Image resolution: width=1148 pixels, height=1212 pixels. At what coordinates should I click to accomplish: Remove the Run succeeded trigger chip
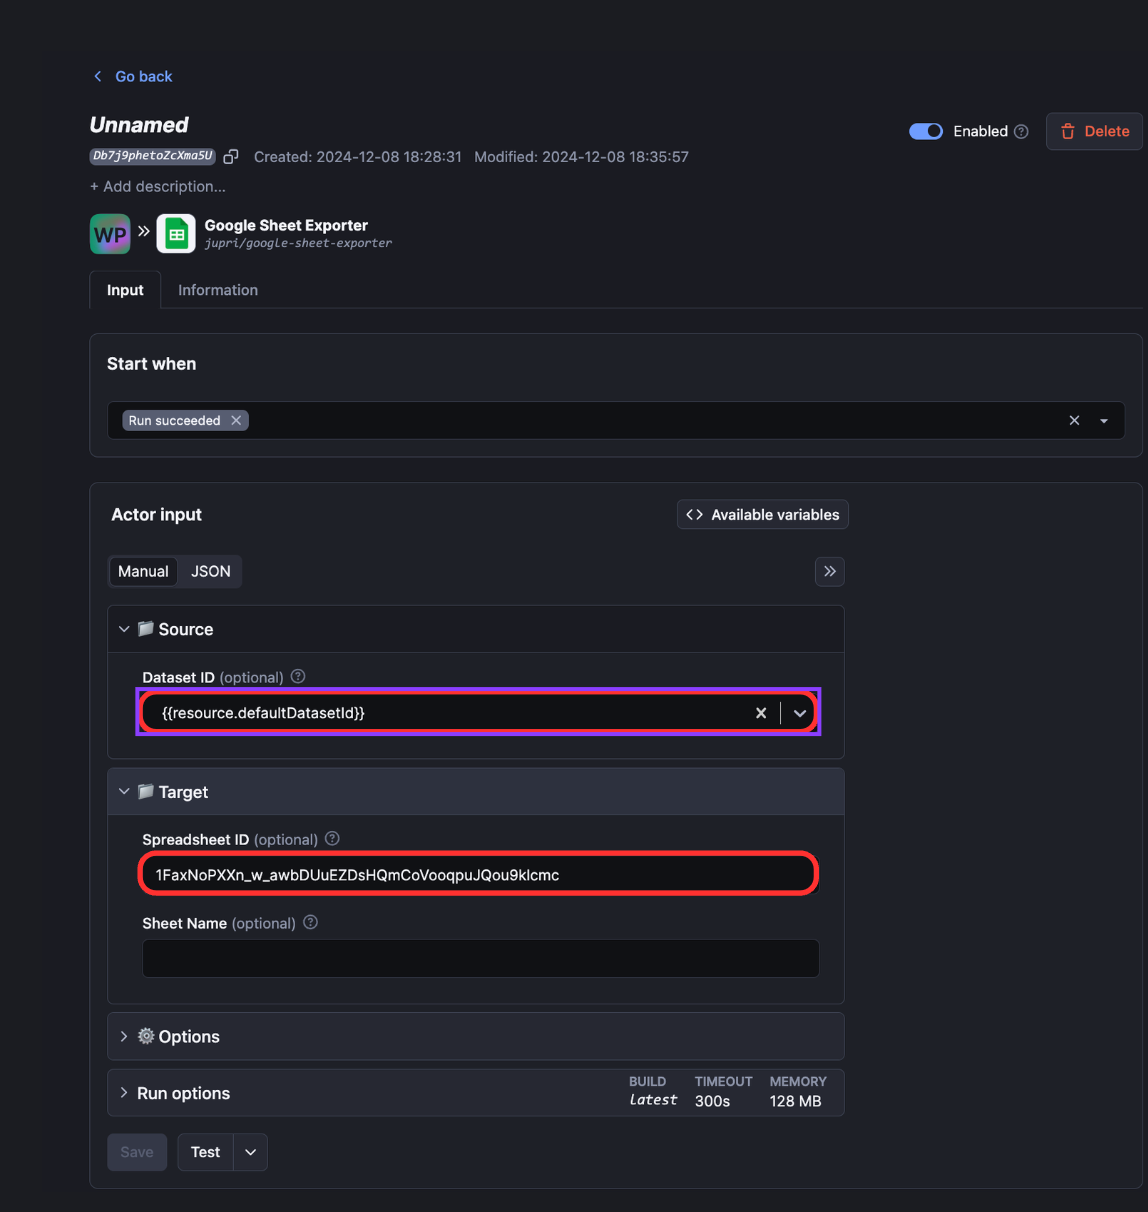click(236, 420)
